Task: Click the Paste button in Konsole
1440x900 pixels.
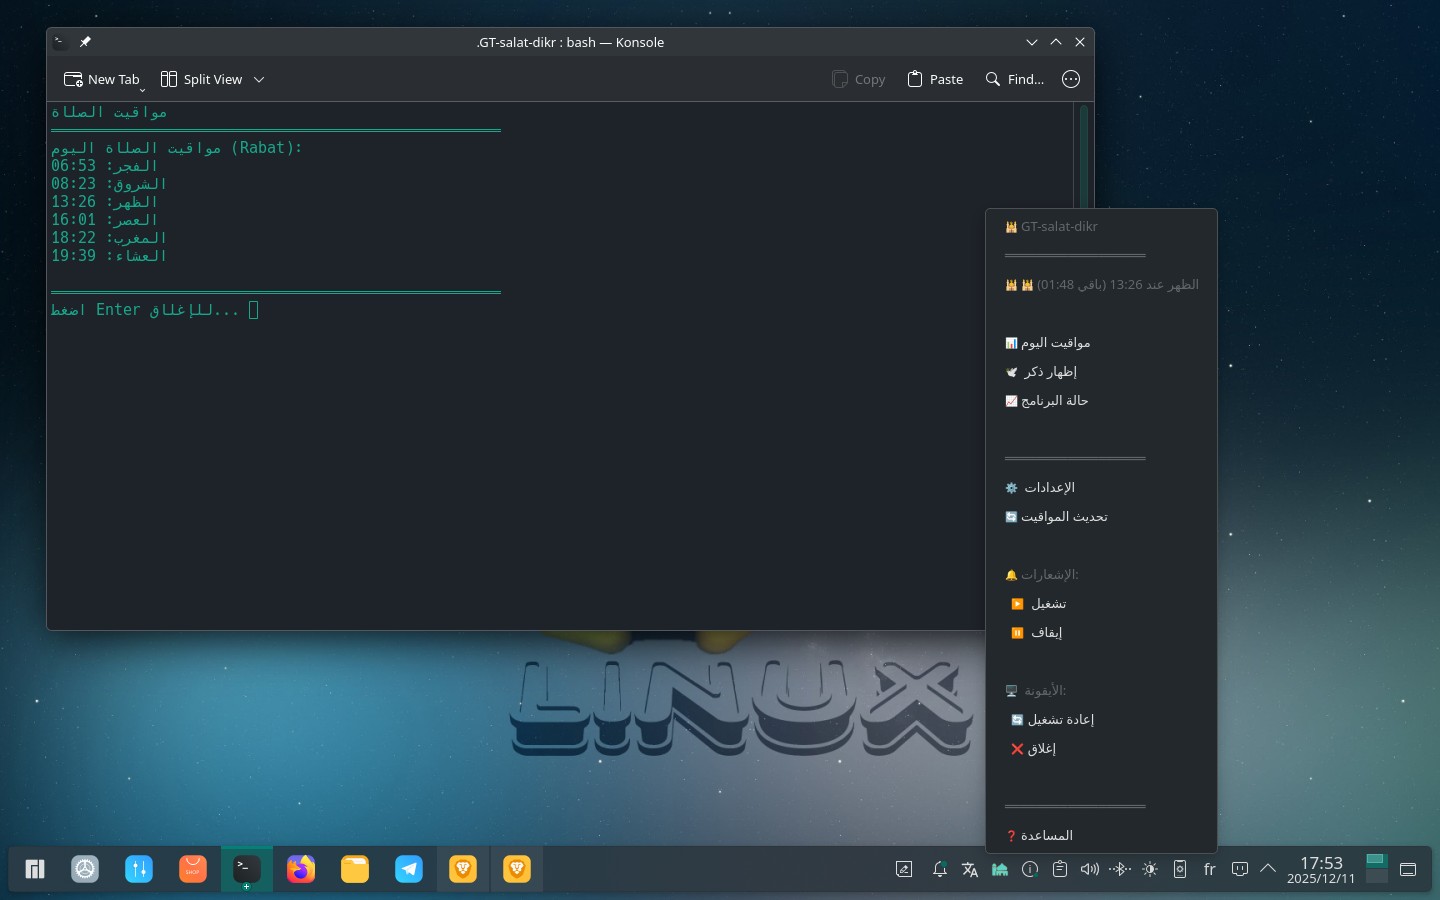Action: [935, 80]
